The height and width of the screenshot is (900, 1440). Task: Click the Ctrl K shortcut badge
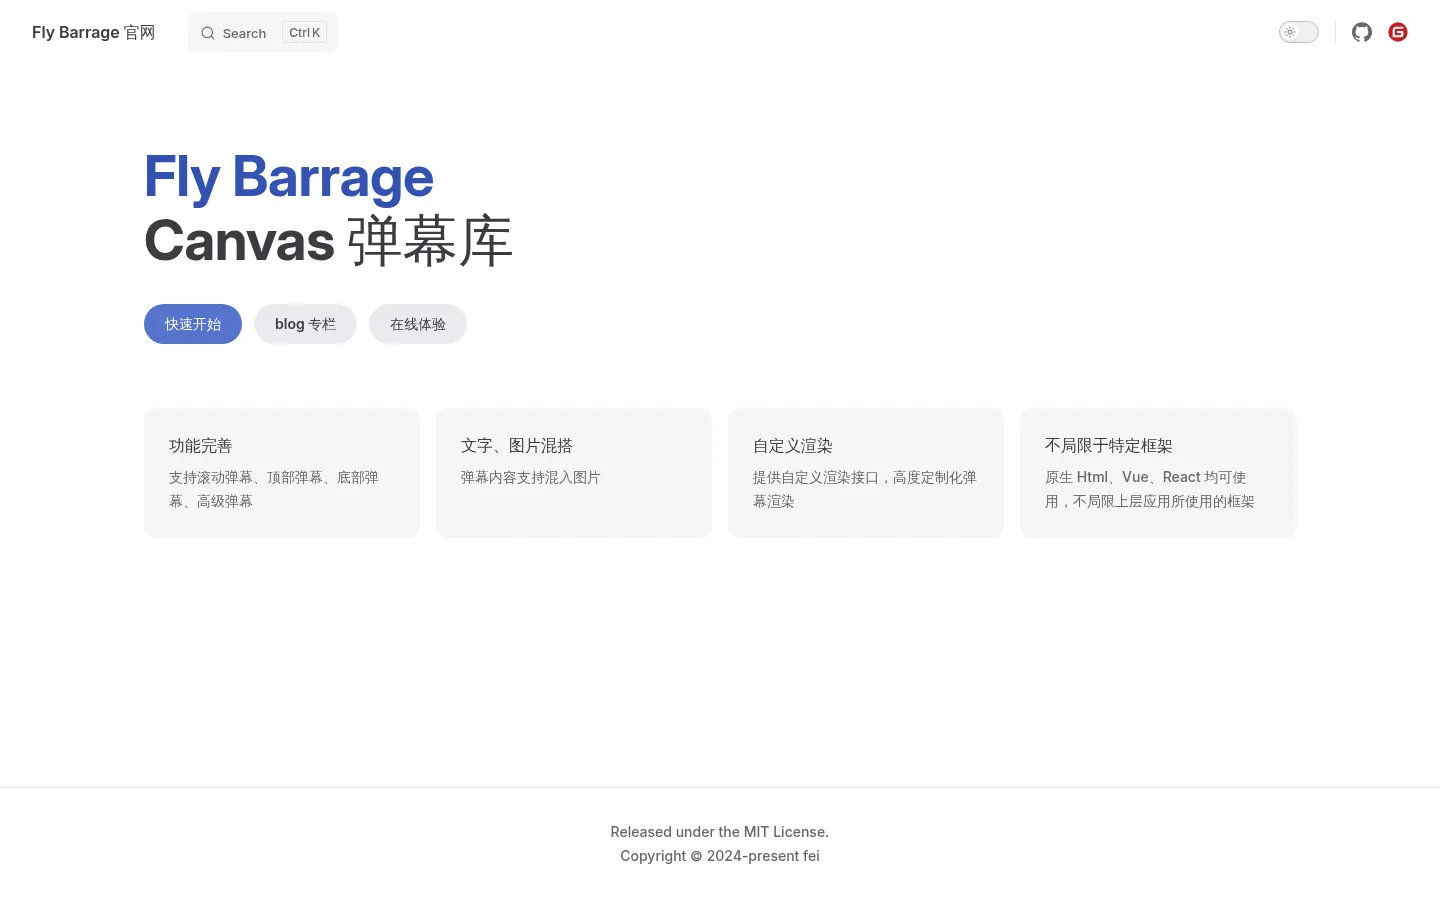305,32
